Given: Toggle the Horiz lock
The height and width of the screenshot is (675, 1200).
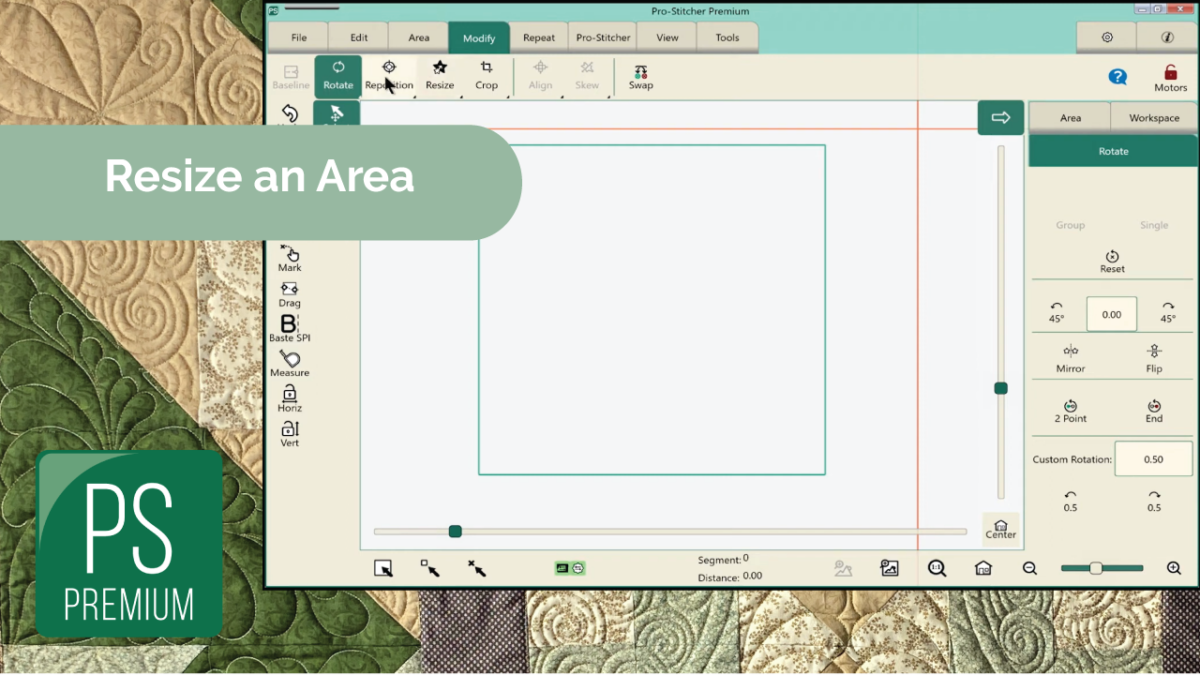Looking at the screenshot, I should pyautogui.click(x=289, y=397).
